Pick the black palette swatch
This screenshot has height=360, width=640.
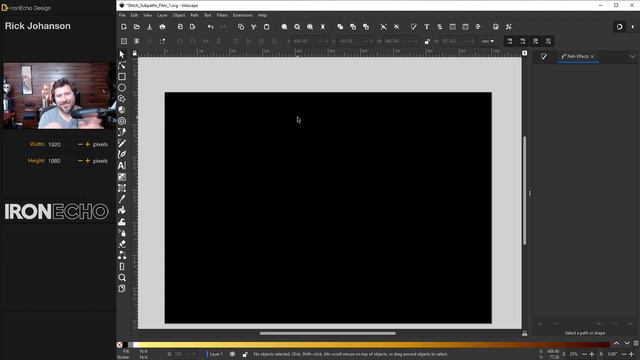pyautogui.click(x=125, y=345)
